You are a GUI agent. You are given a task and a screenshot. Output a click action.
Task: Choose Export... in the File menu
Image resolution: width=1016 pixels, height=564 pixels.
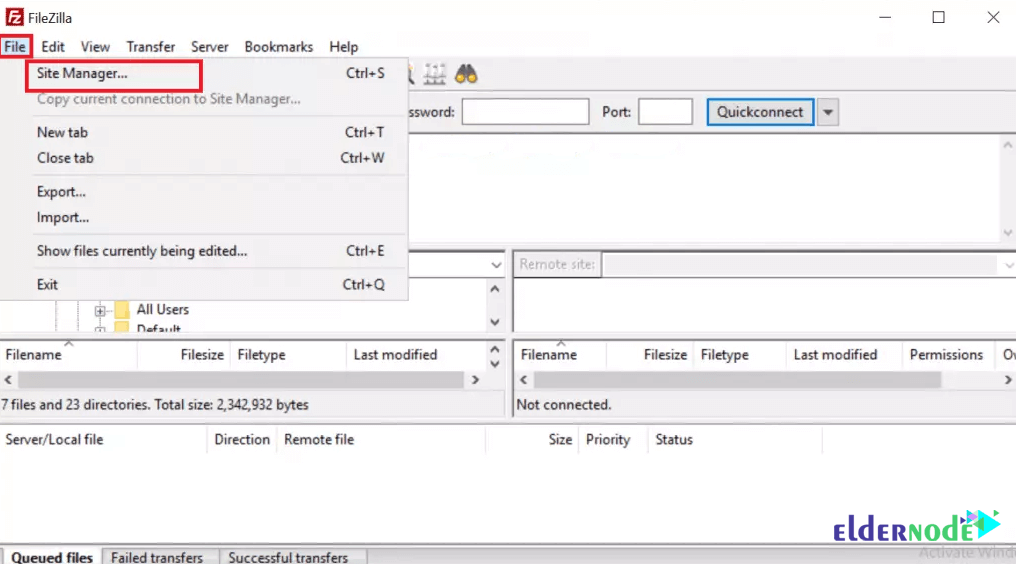point(211,192)
